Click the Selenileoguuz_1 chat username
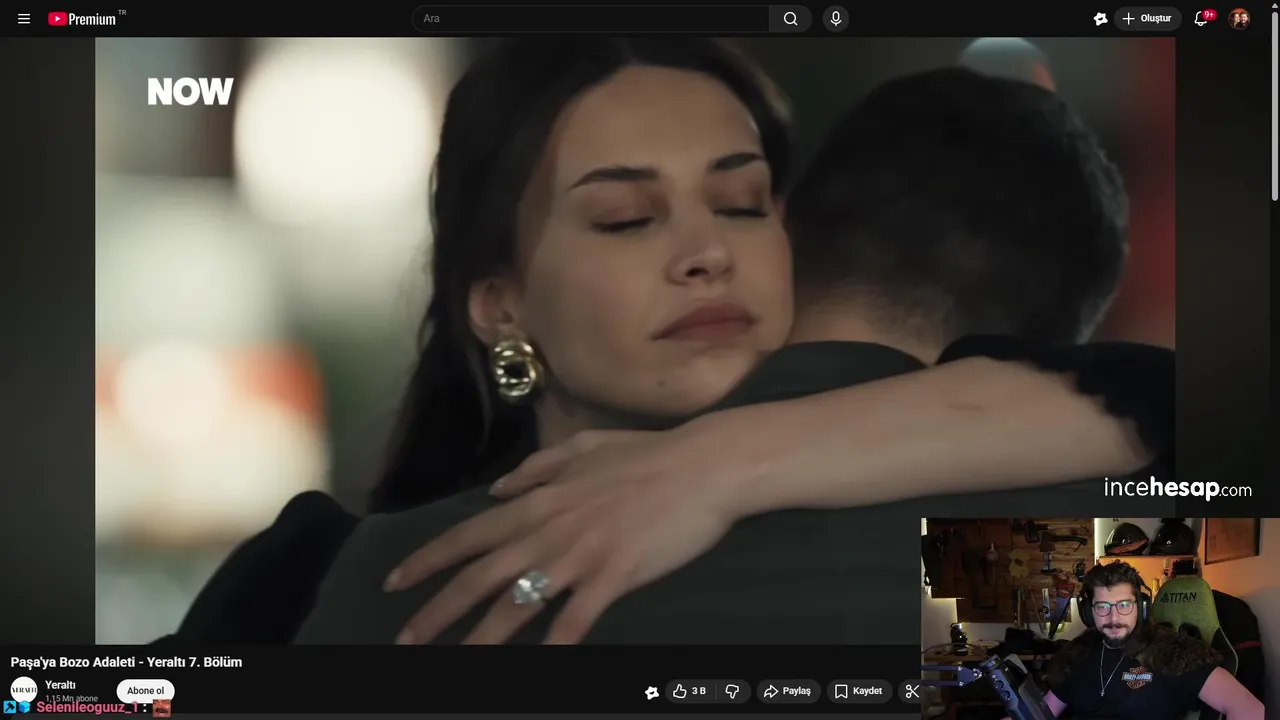Image resolution: width=1280 pixels, height=720 pixels. coord(87,707)
